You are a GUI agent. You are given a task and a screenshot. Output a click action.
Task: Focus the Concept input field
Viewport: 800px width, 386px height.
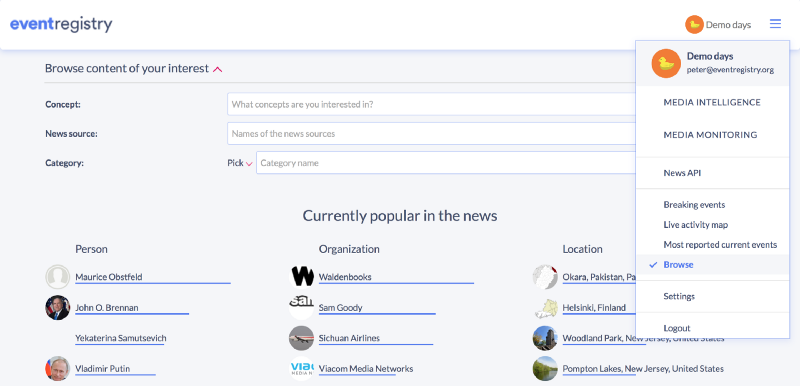point(431,104)
